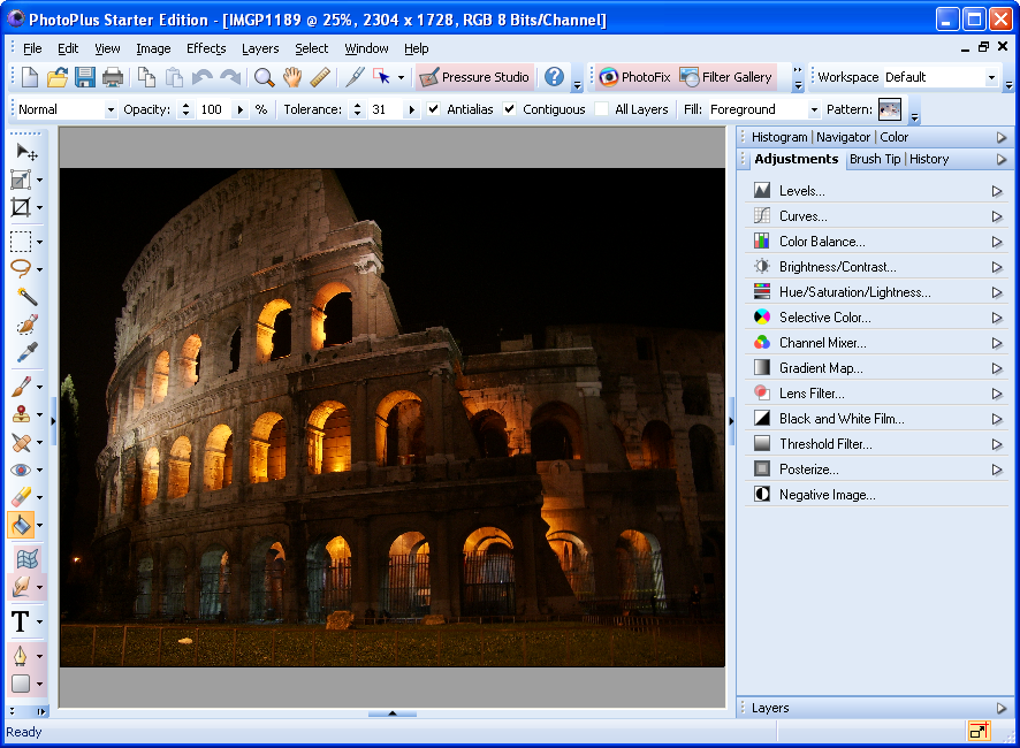
Task: Disable the Antialias checkbox
Action: [x=433, y=109]
